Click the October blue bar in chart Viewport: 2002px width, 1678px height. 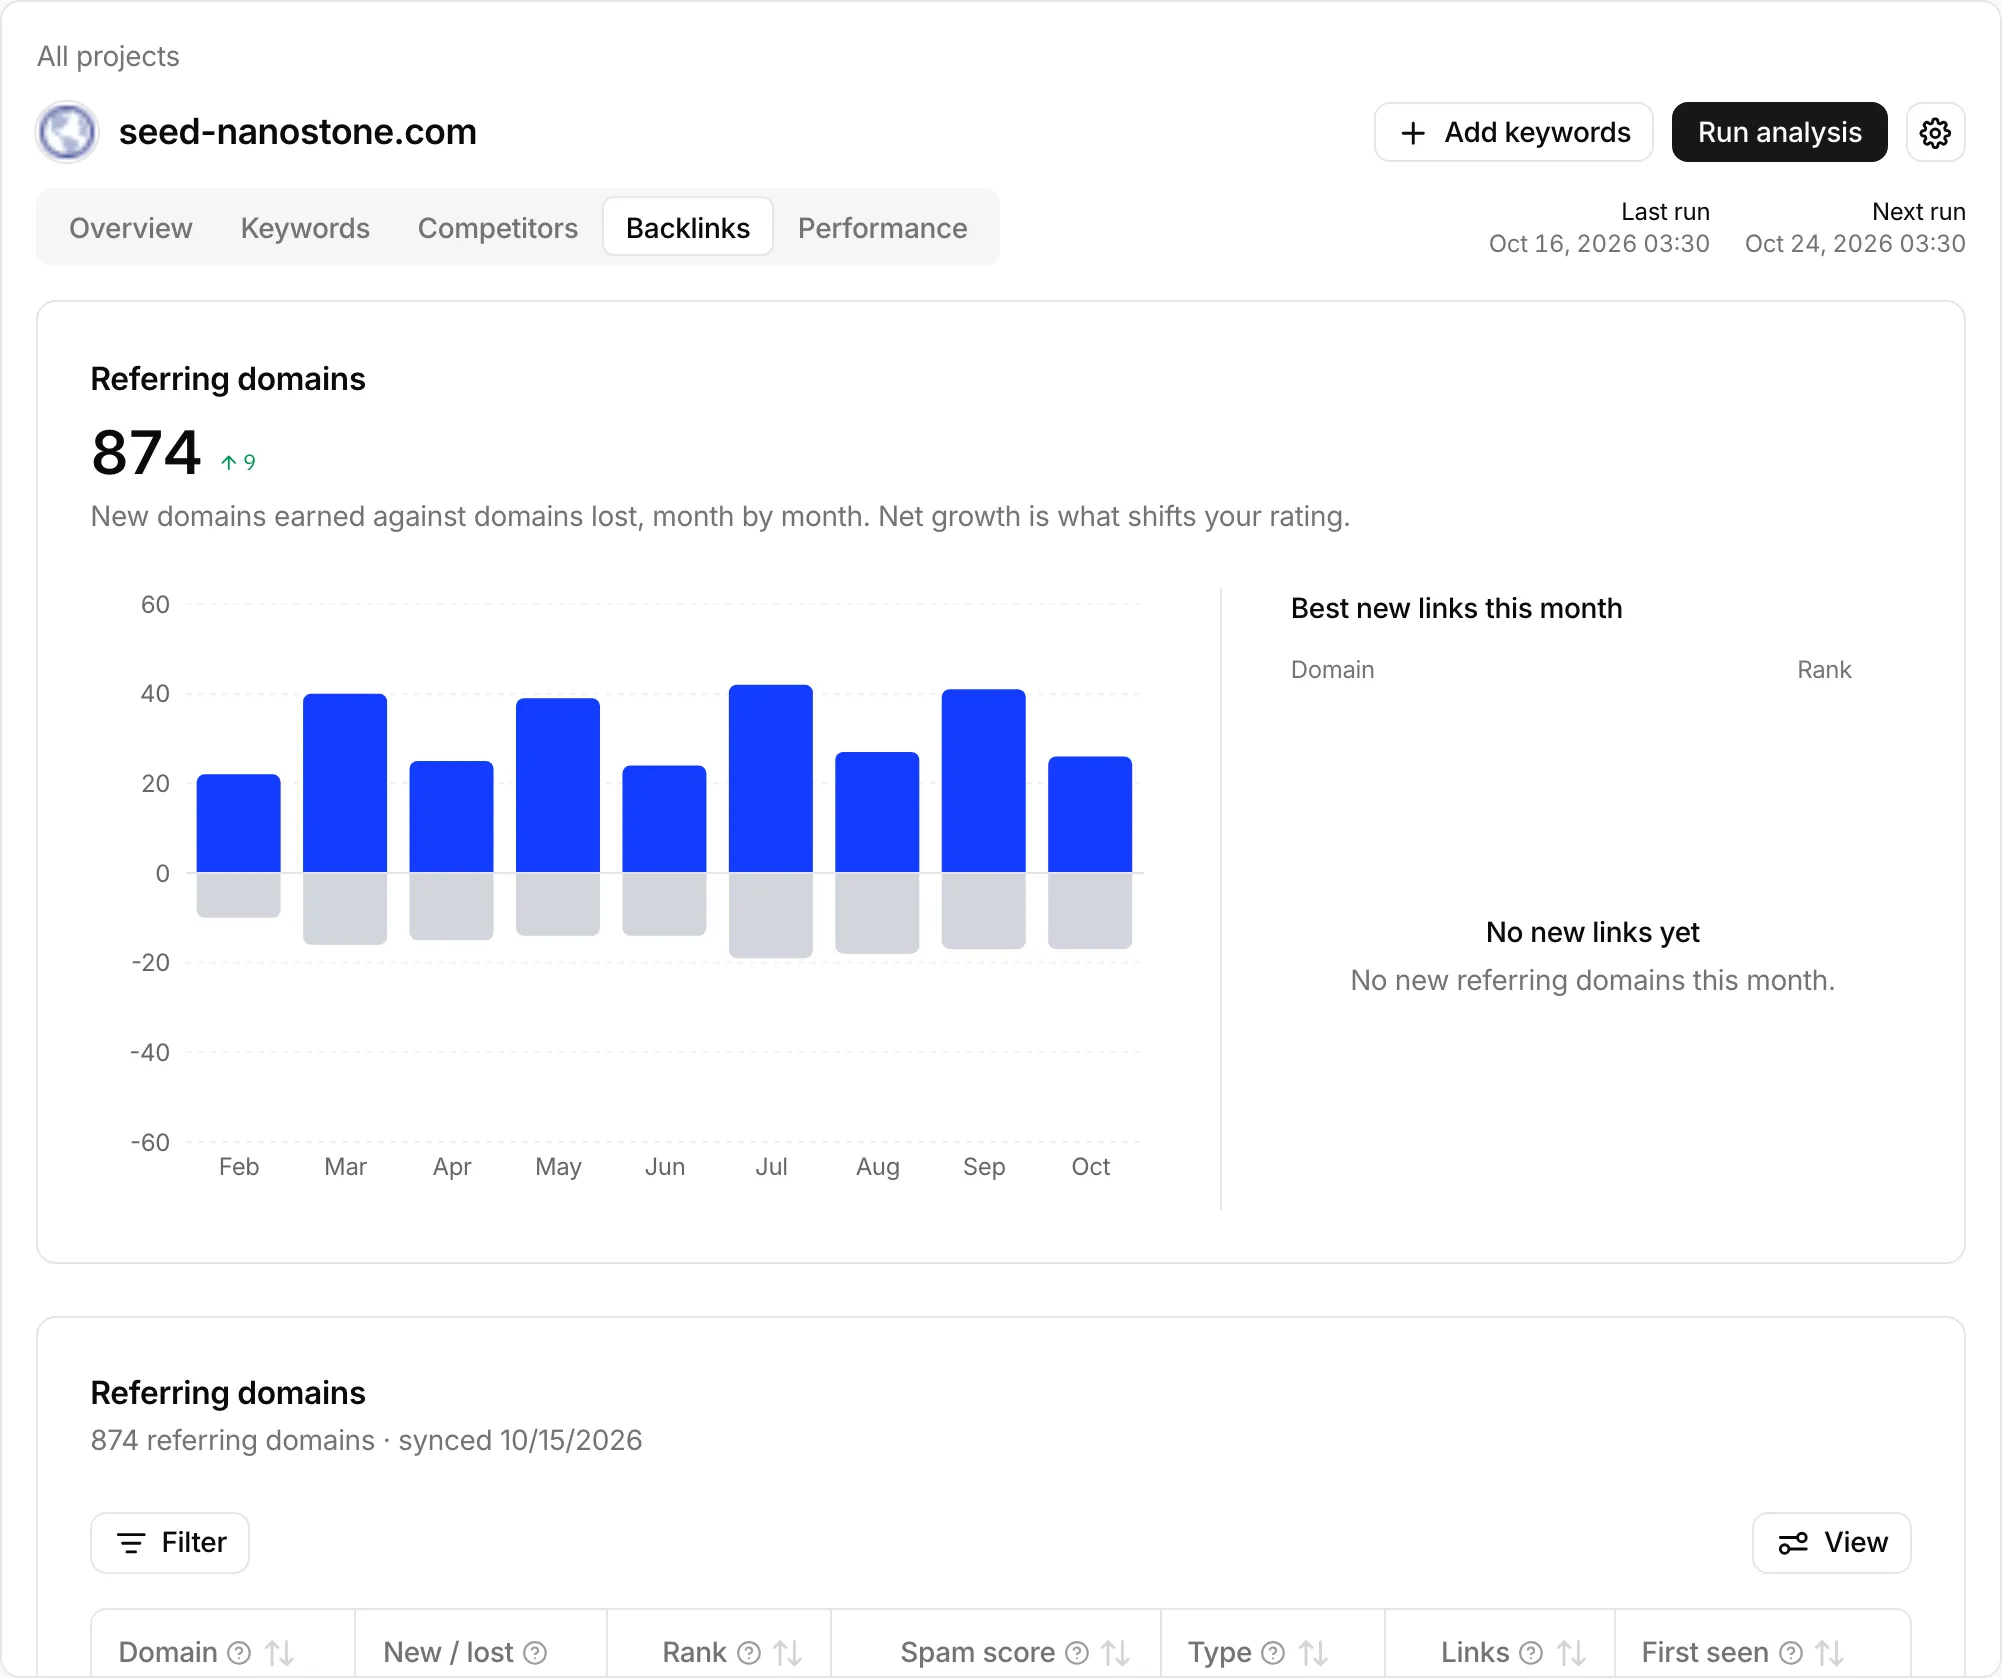click(1090, 814)
